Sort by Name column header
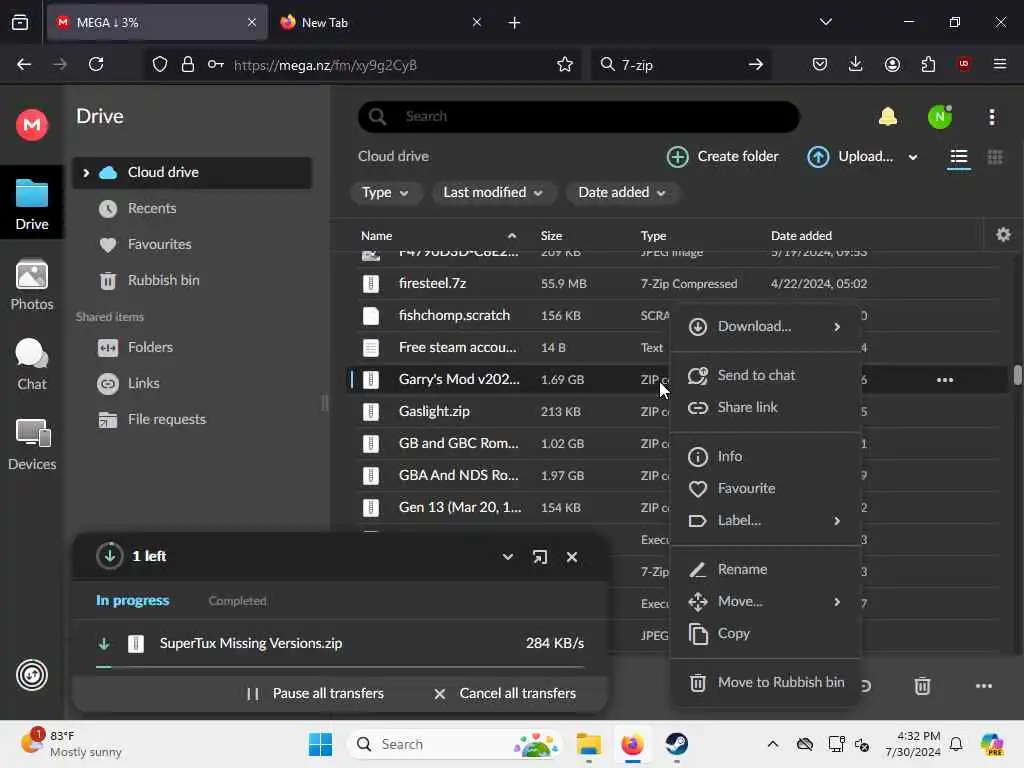 (x=377, y=236)
